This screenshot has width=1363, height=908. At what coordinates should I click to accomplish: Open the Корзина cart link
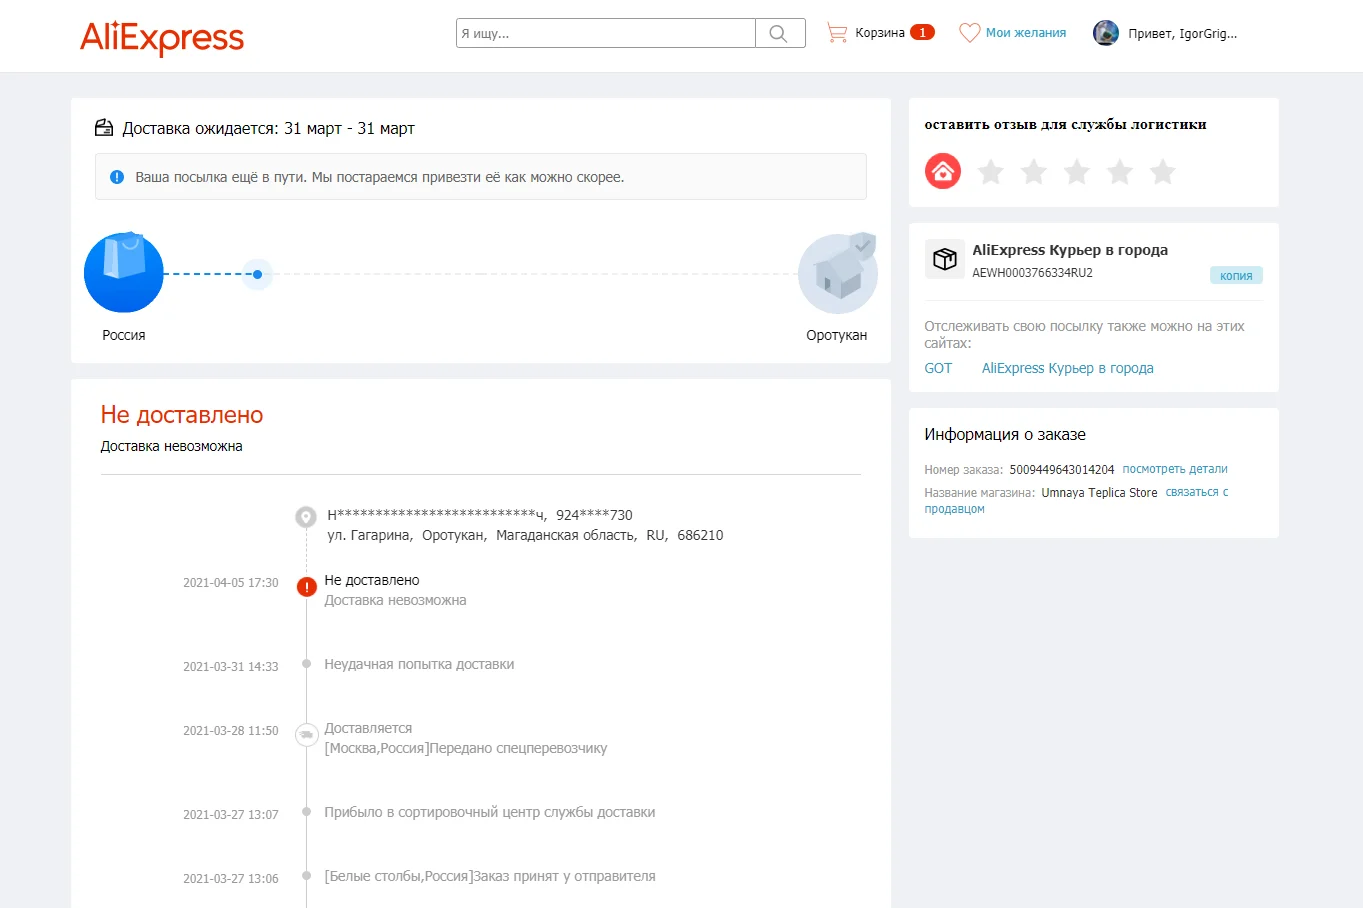tap(880, 33)
